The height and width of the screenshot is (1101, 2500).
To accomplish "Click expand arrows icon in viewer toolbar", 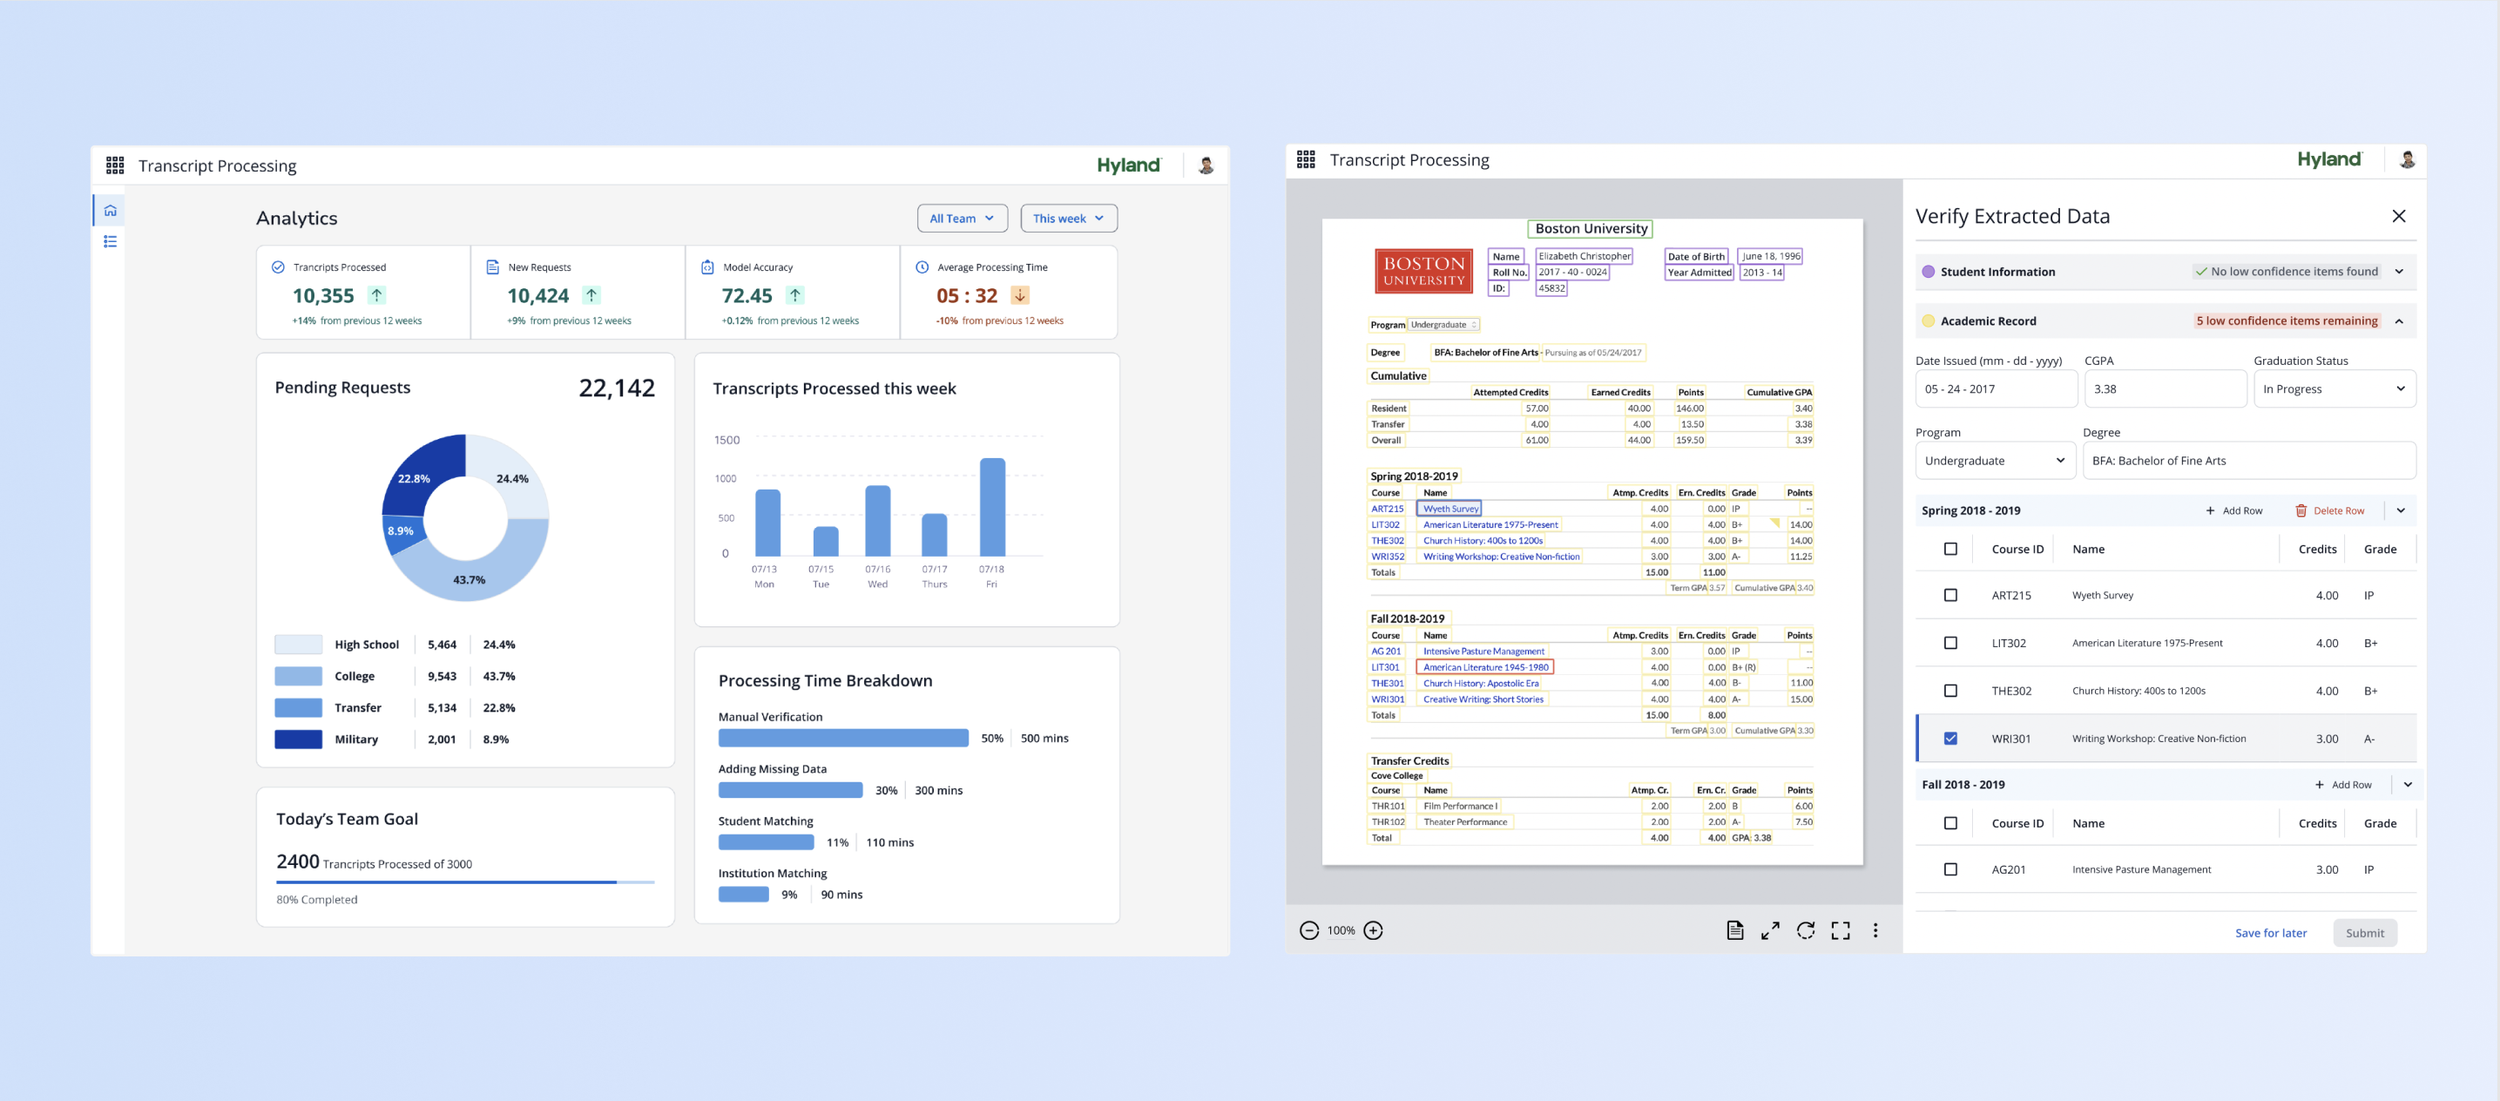I will click(x=1770, y=931).
